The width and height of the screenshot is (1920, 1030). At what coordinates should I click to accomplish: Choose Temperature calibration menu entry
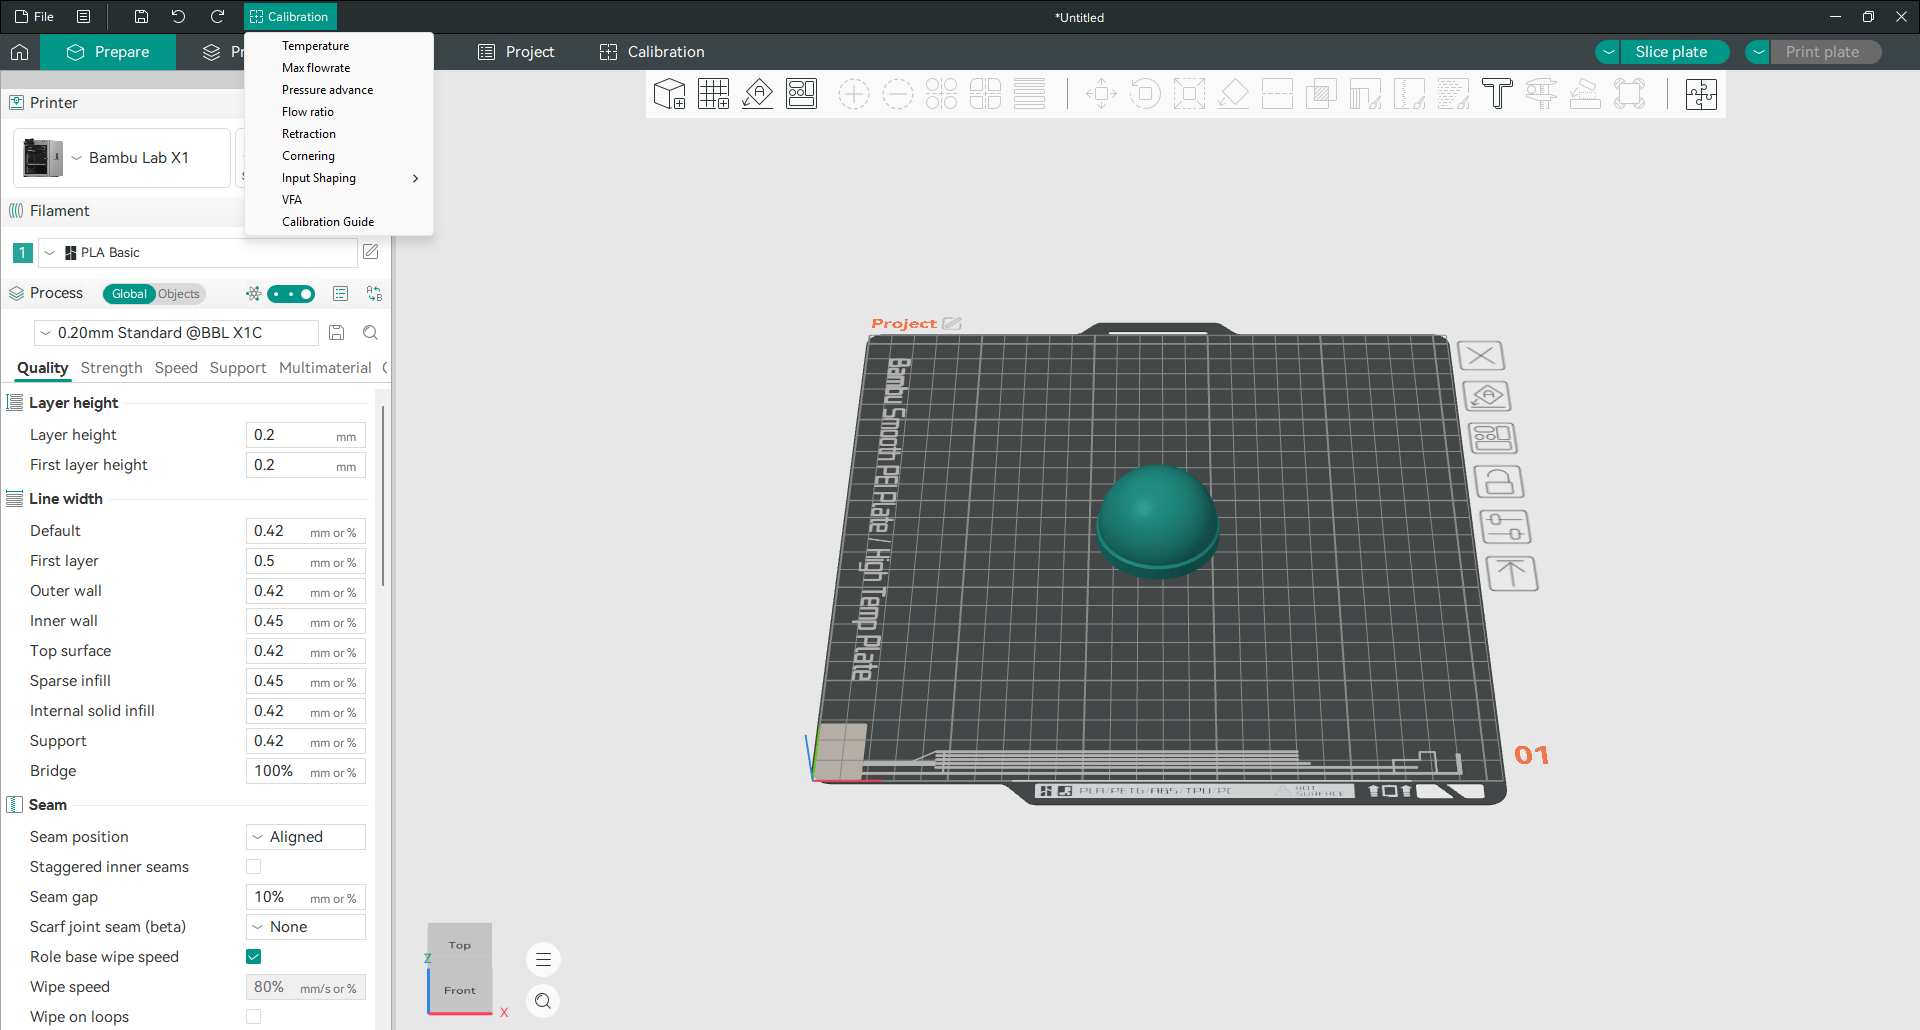pos(339,46)
